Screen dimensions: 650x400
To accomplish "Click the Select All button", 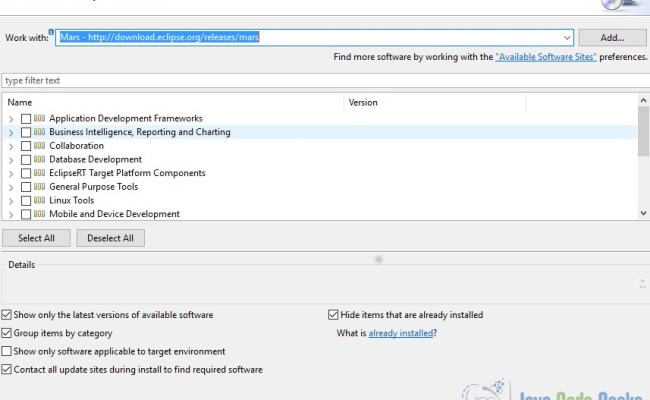I will coord(36,238).
